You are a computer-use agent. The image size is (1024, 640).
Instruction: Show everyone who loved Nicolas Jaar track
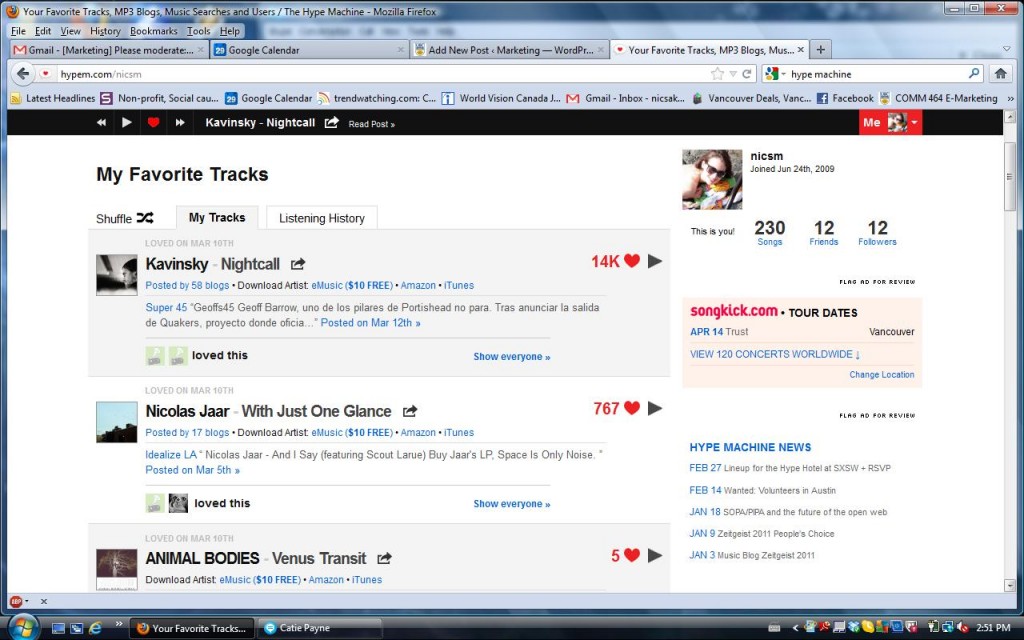coord(511,504)
